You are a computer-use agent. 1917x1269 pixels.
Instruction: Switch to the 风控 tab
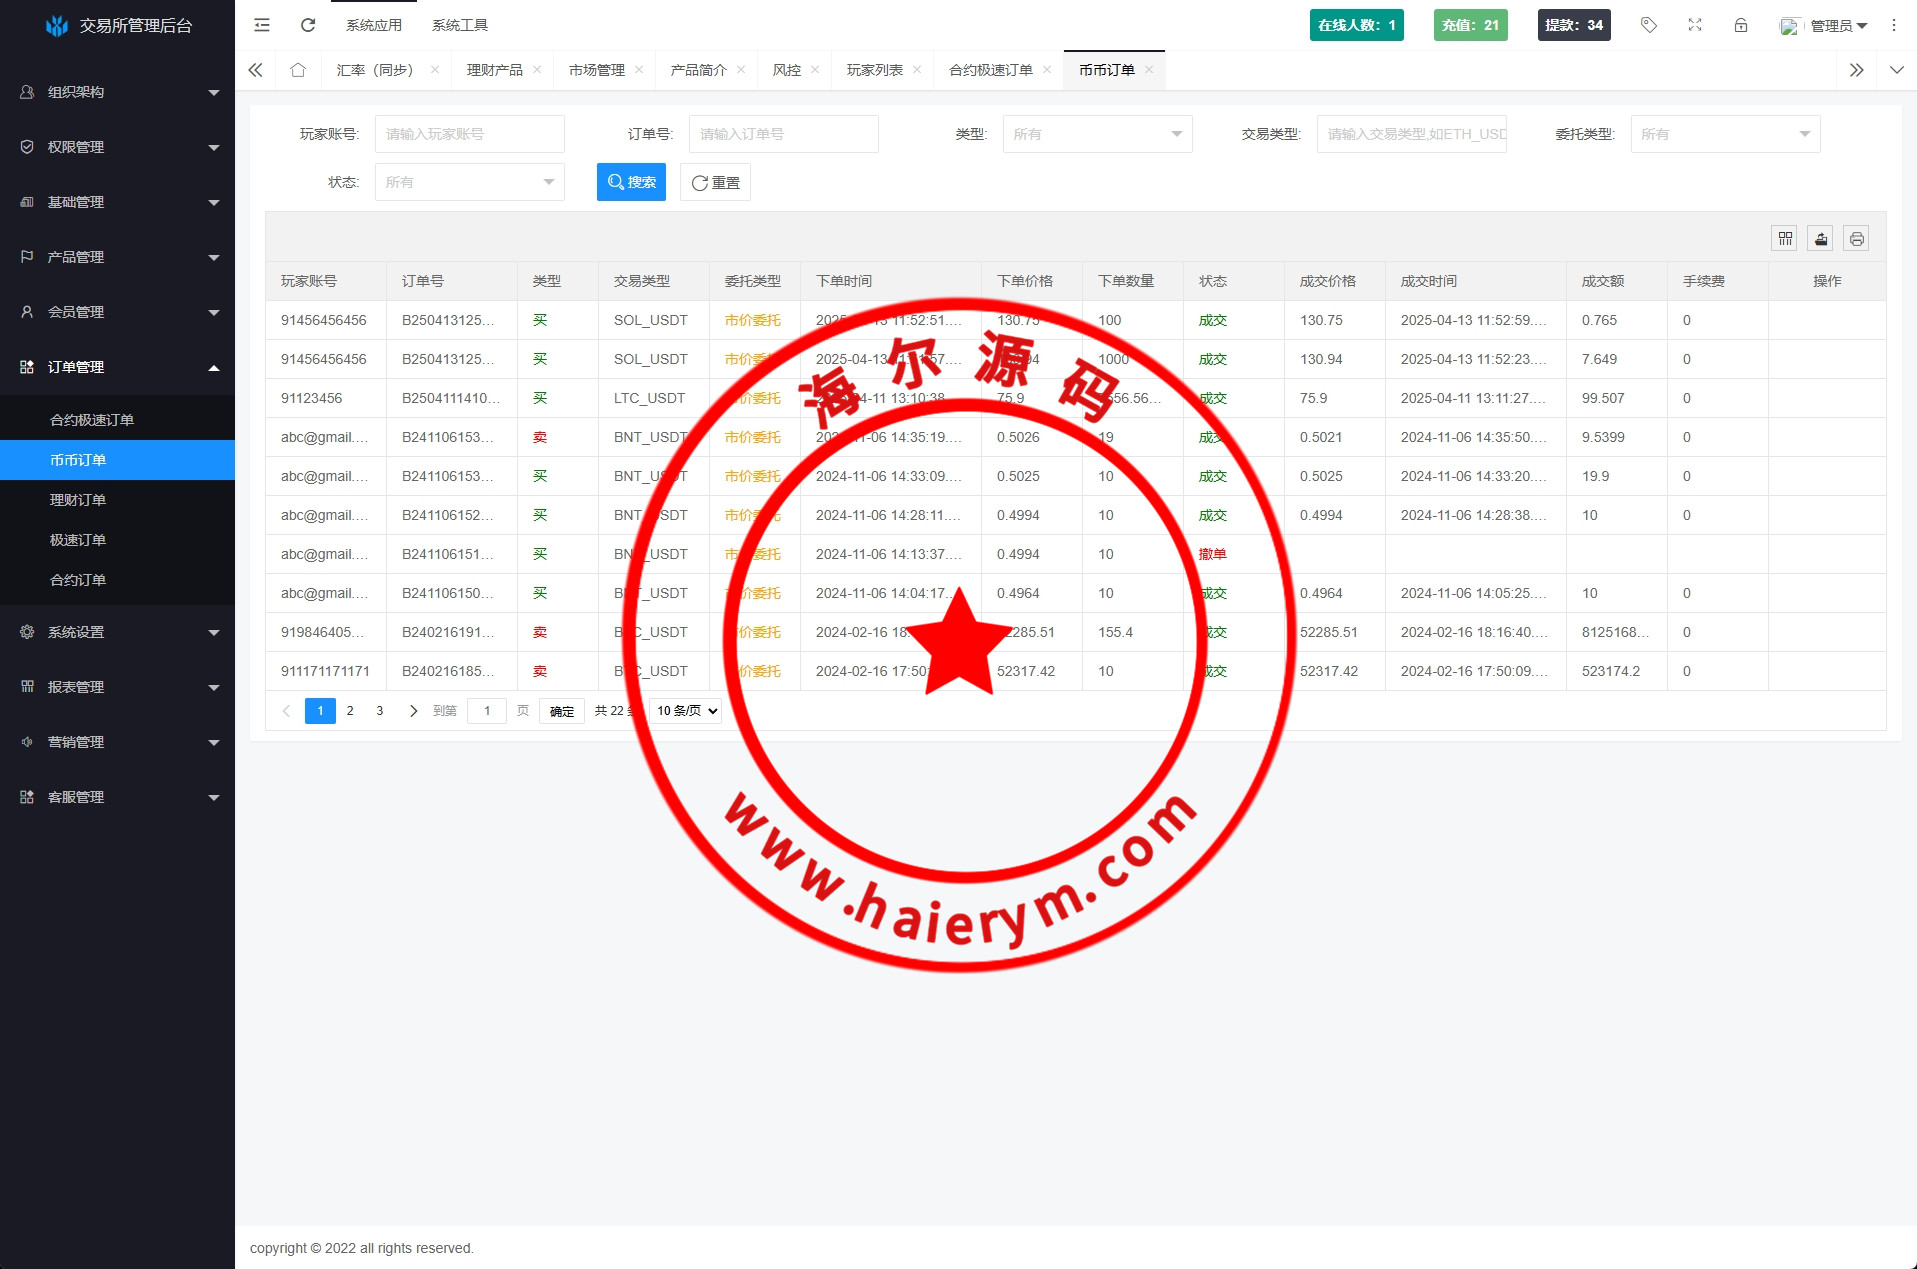coord(787,70)
